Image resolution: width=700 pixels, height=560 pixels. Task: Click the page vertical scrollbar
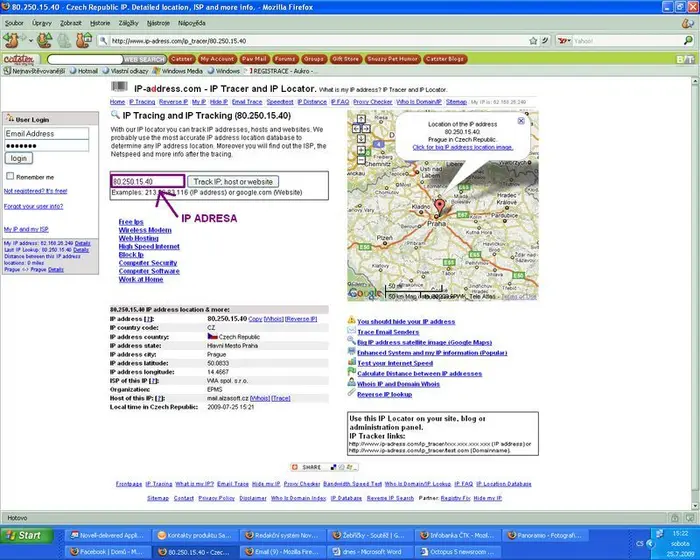(695, 293)
